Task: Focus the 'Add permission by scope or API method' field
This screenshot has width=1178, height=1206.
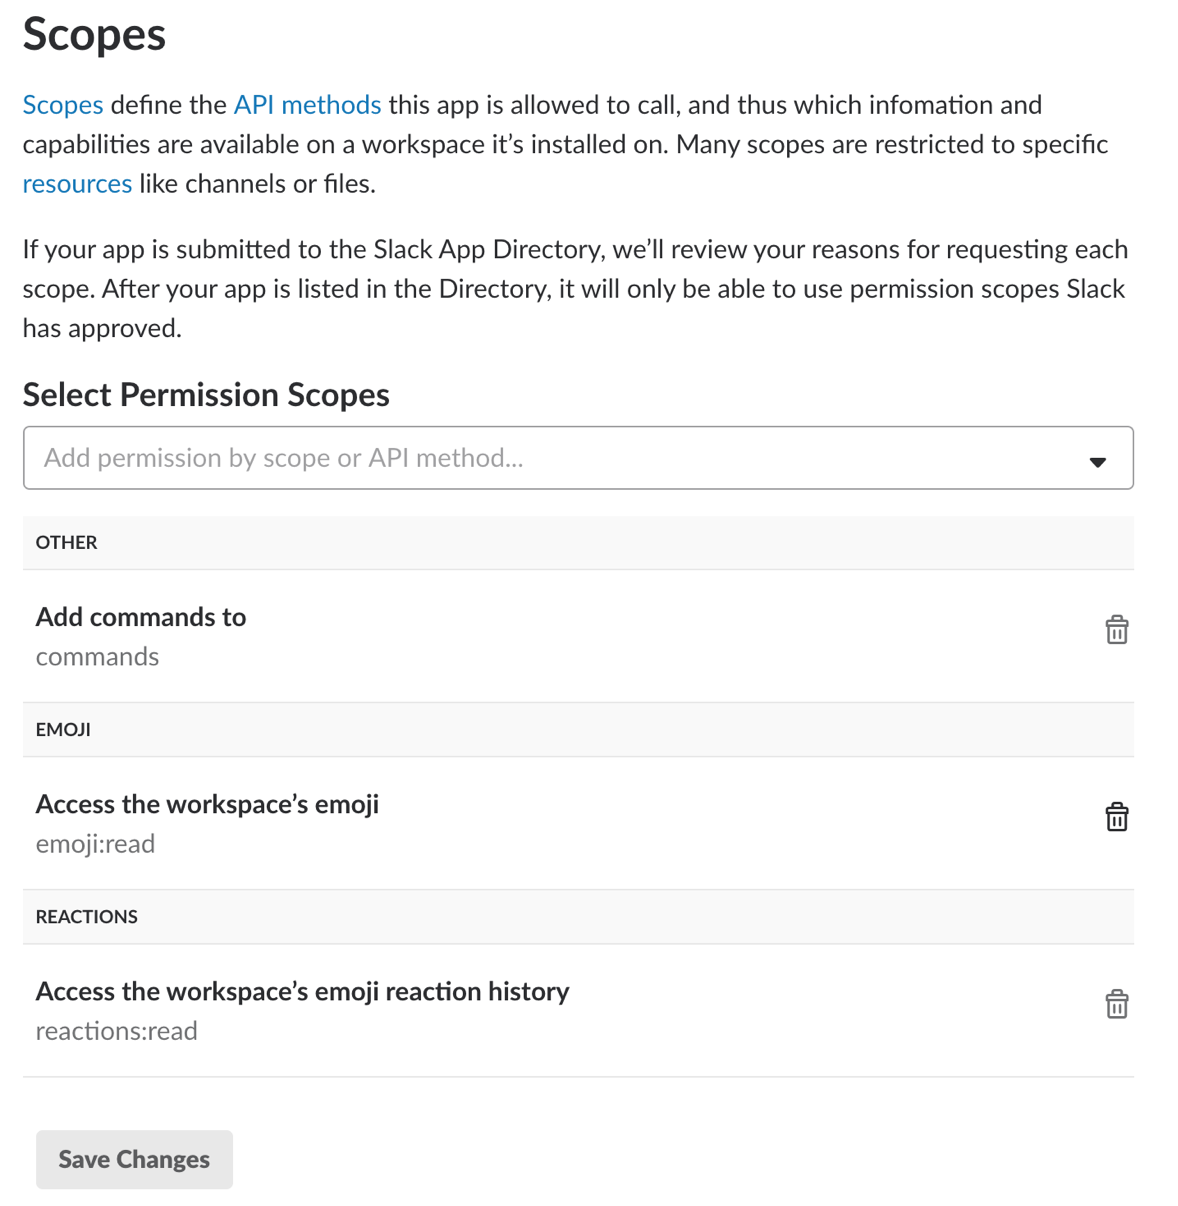Action: pyautogui.click(x=578, y=458)
